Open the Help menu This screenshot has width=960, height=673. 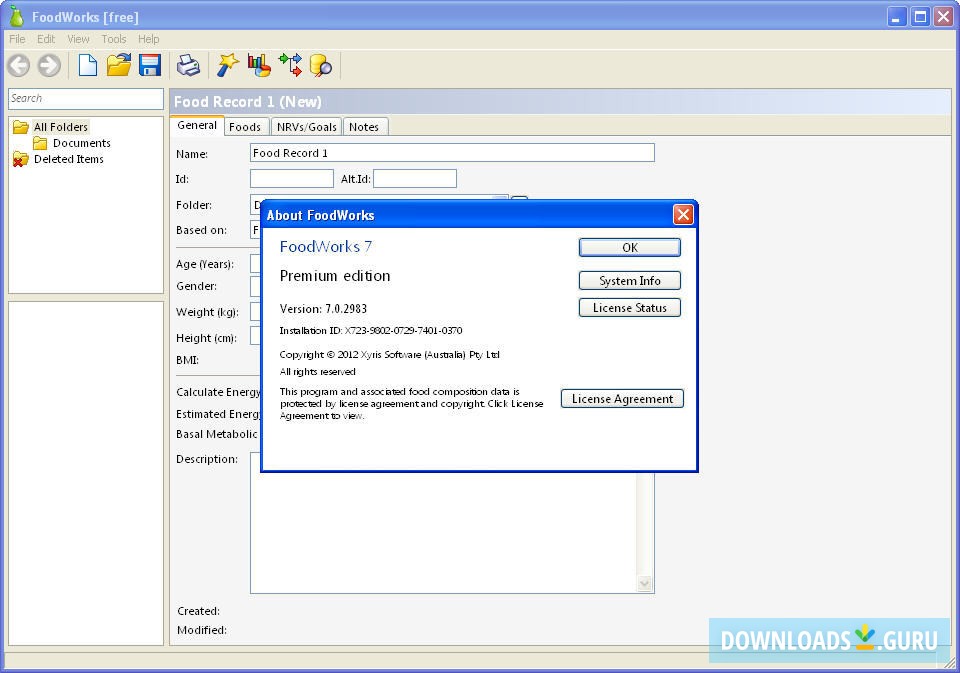148,39
